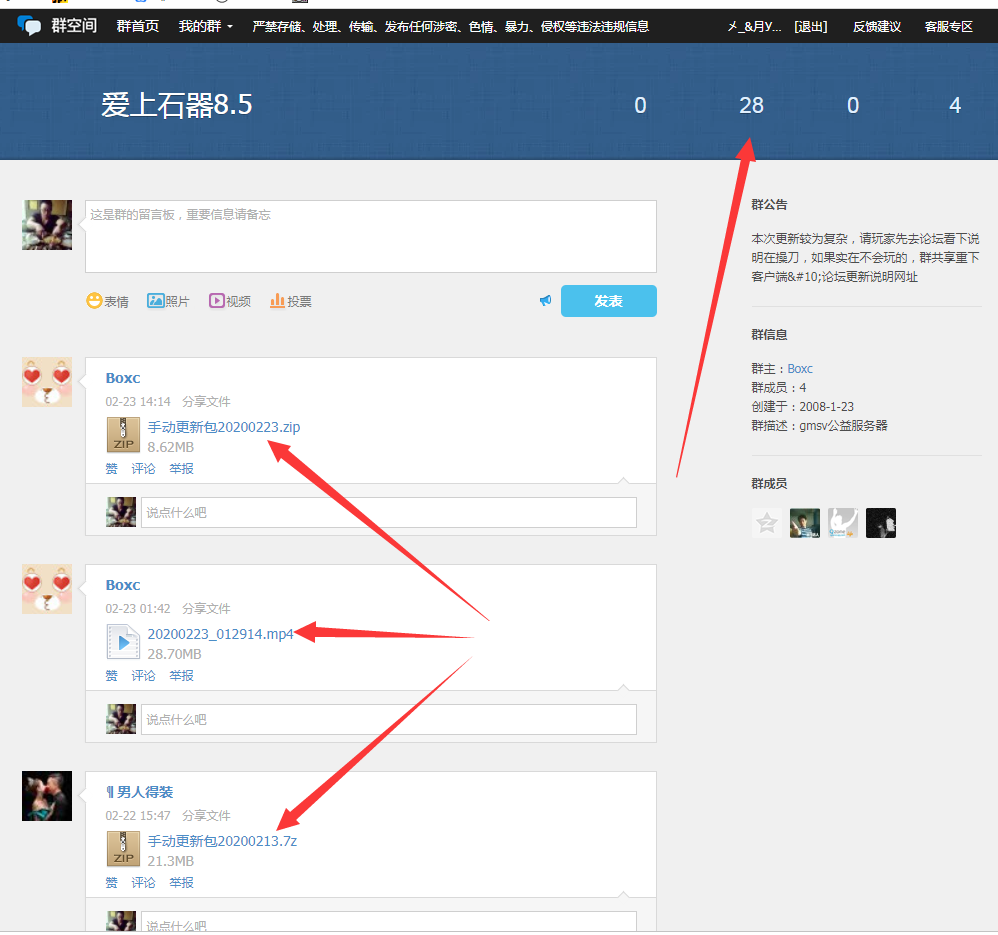Viewport: 998px width, 935px height.
Task: Click the message board text input area
Action: [x=370, y=236]
